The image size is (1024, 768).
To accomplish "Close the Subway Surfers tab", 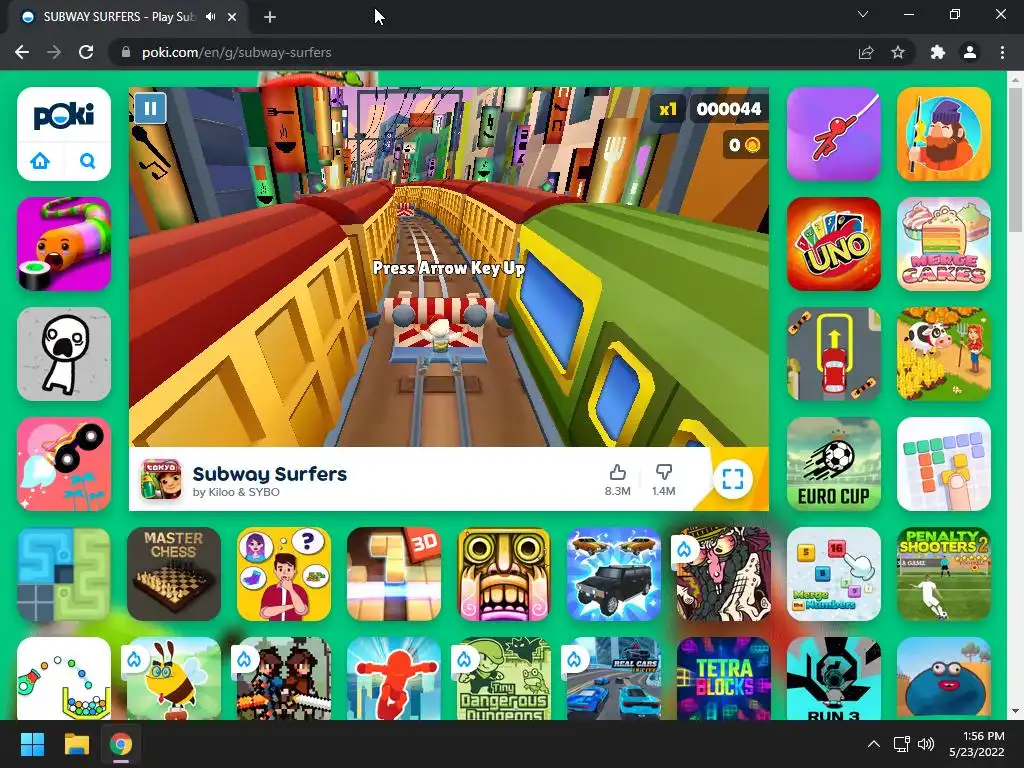I will (x=232, y=17).
